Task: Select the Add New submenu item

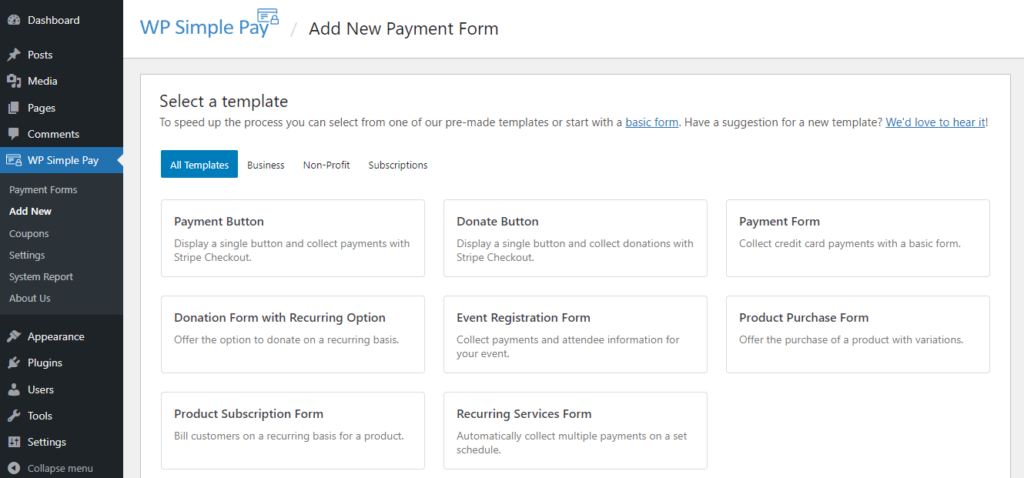Action: [30, 212]
